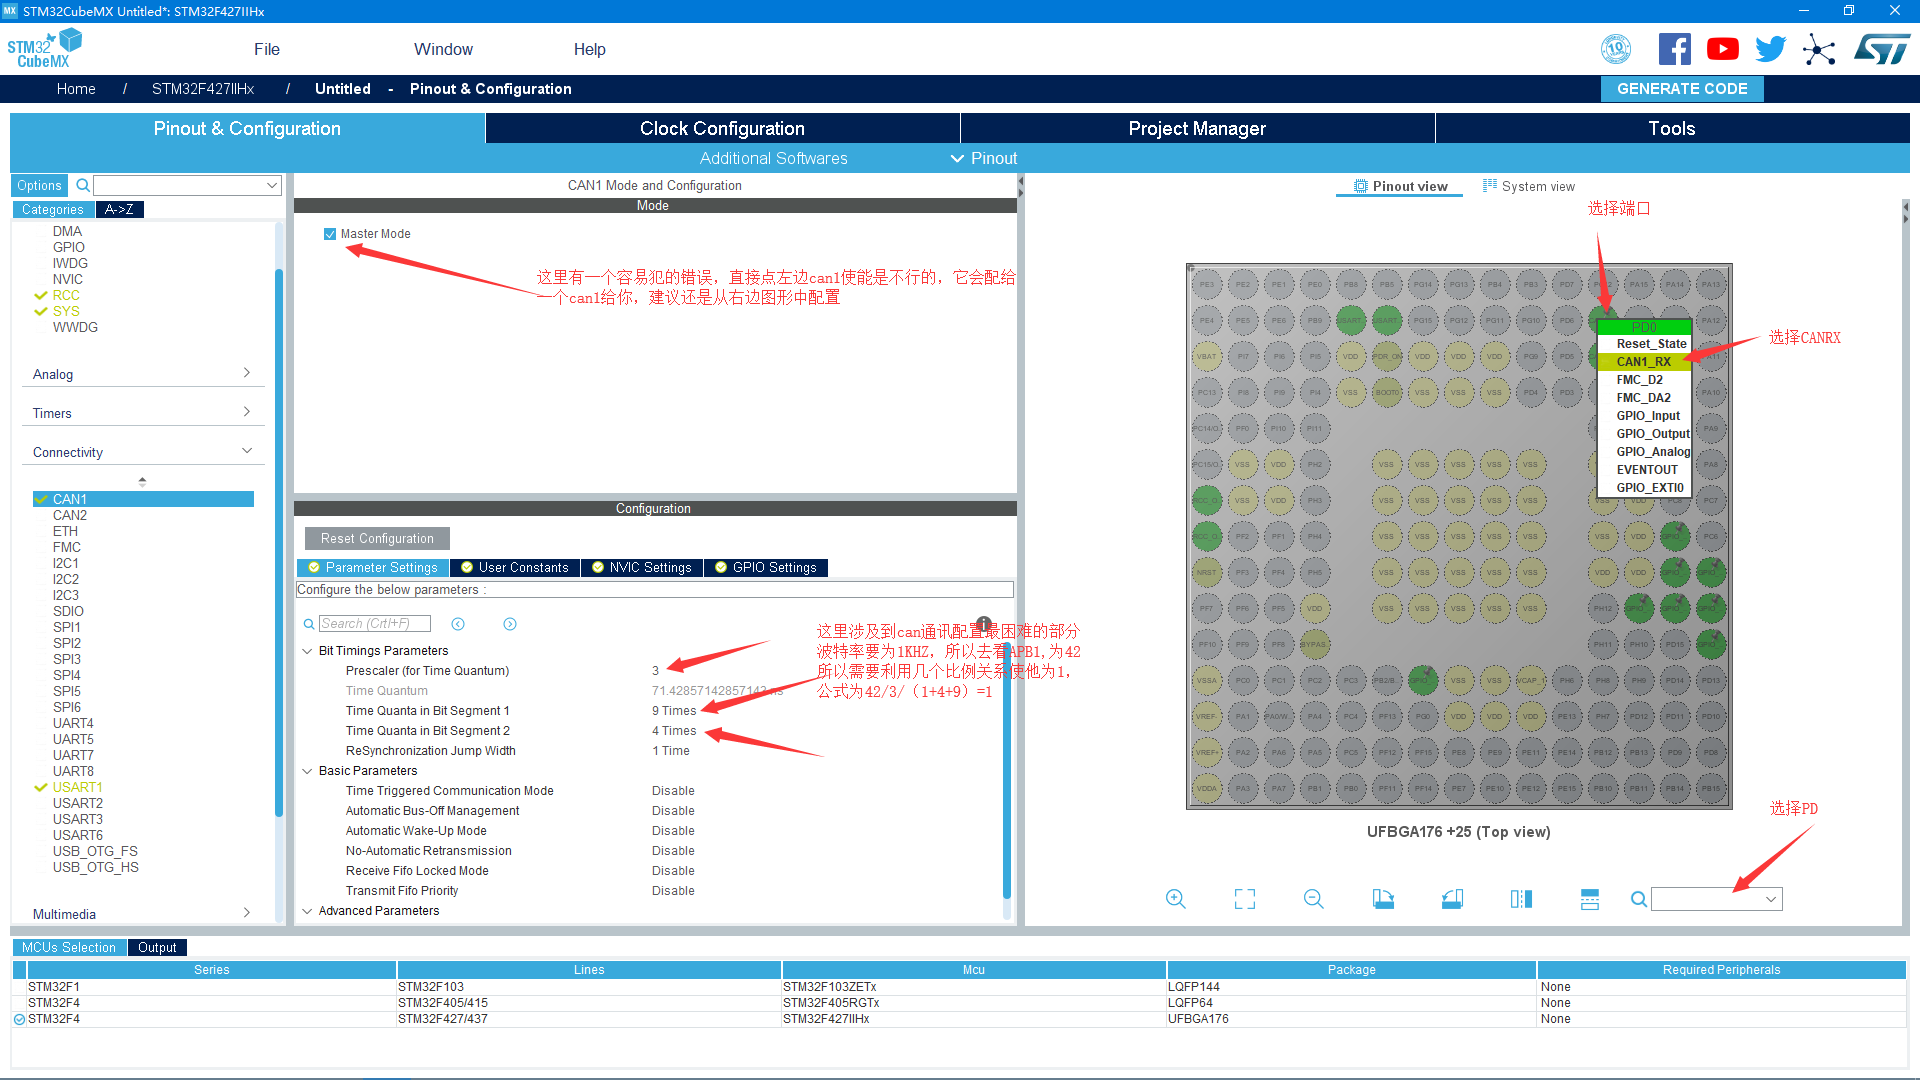Click the ST community network icon
Viewport: 1920px width, 1080px height.
pos(1819,49)
